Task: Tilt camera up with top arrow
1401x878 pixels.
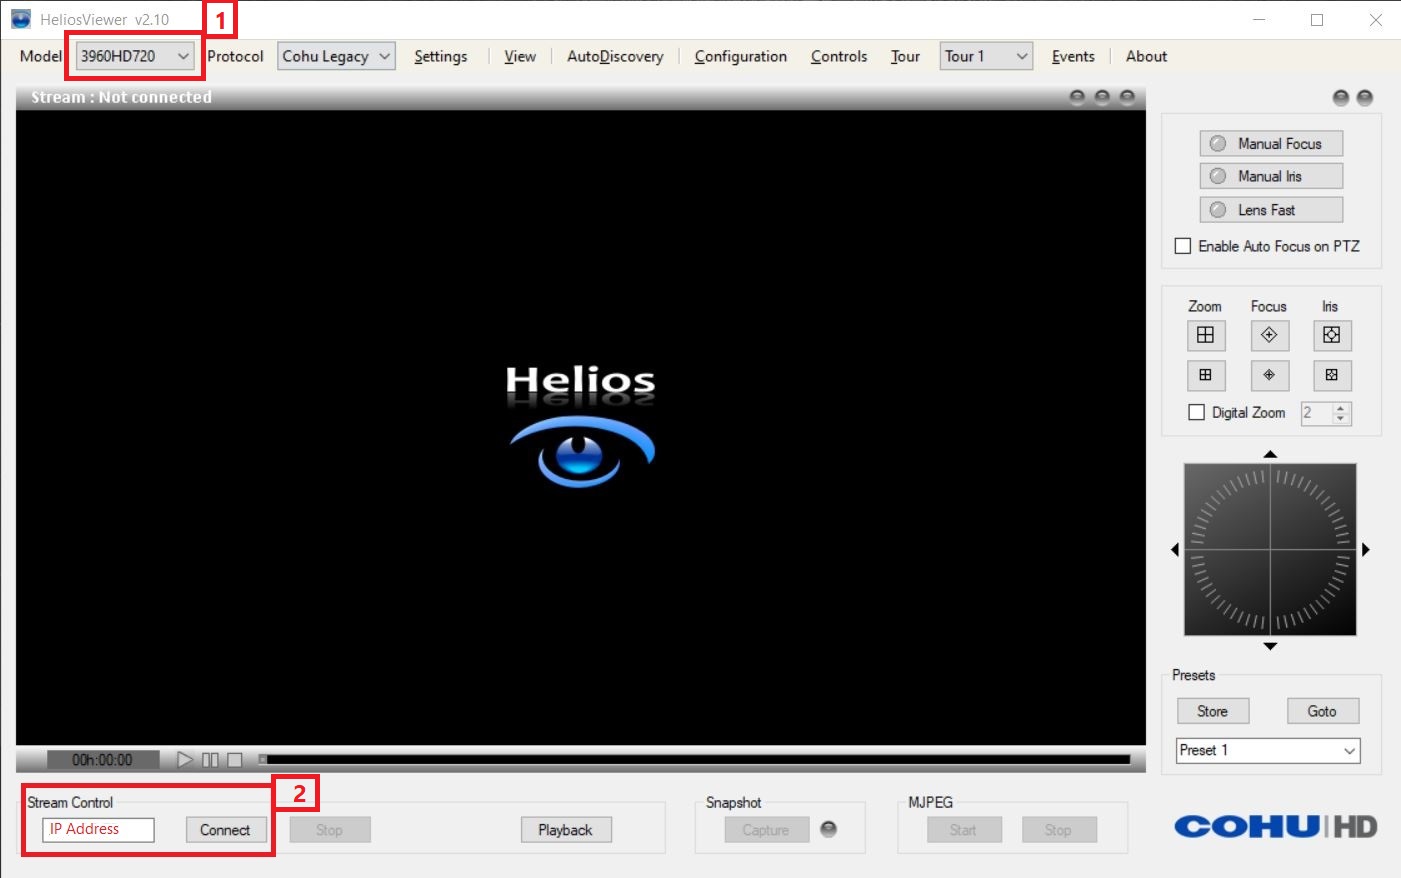Action: [x=1270, y=454]
